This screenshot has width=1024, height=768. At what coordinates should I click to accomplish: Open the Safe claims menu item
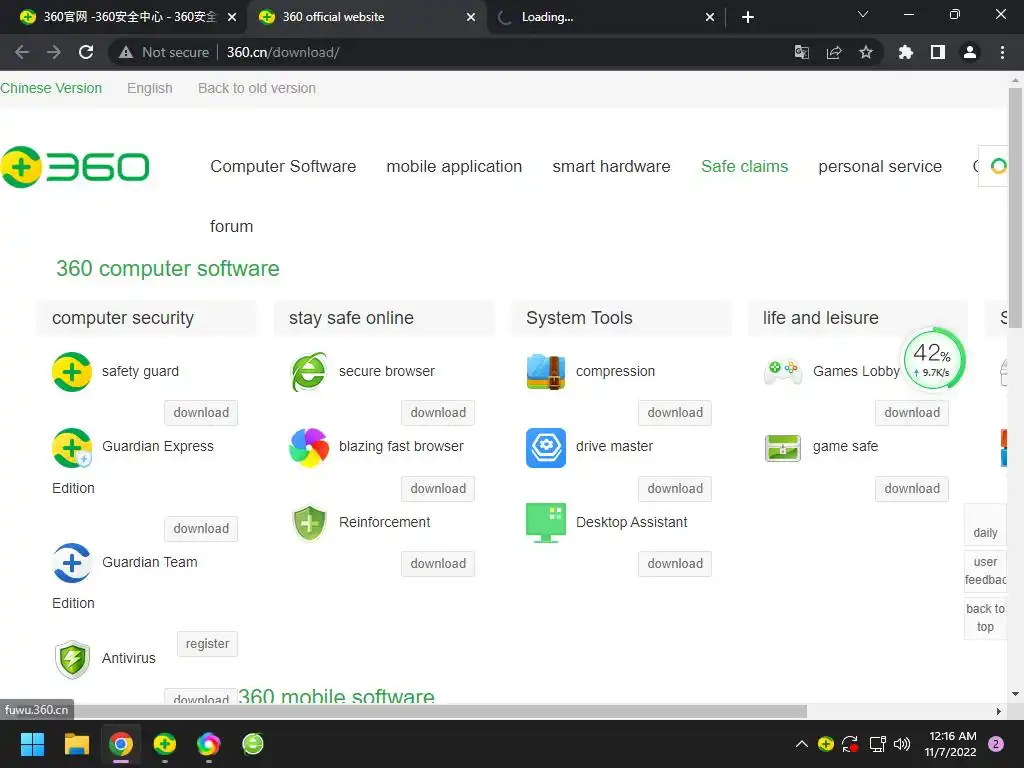tap(744, 167)
